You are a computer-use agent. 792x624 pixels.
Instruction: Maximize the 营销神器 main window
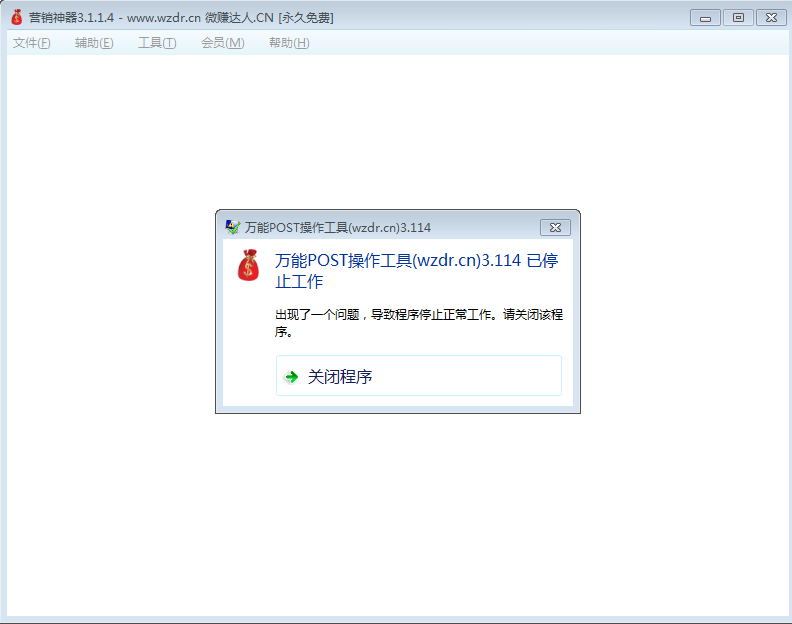(x=738, y=17)
